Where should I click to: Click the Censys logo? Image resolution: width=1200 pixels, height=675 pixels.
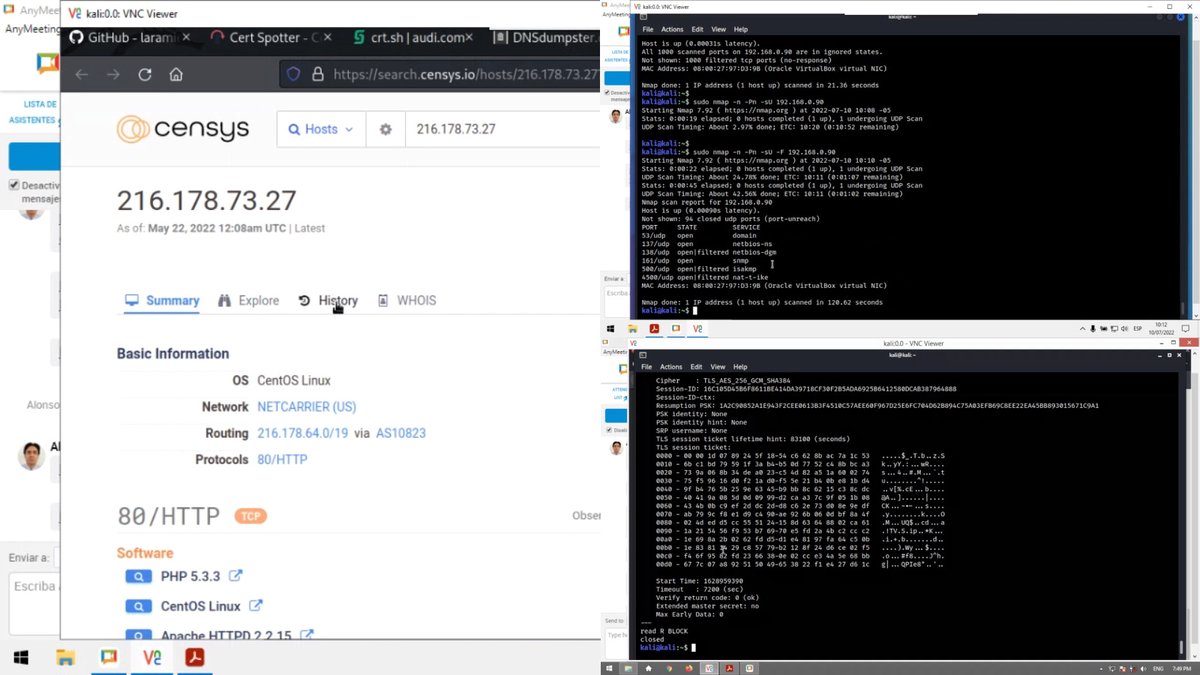coord(185,129)
